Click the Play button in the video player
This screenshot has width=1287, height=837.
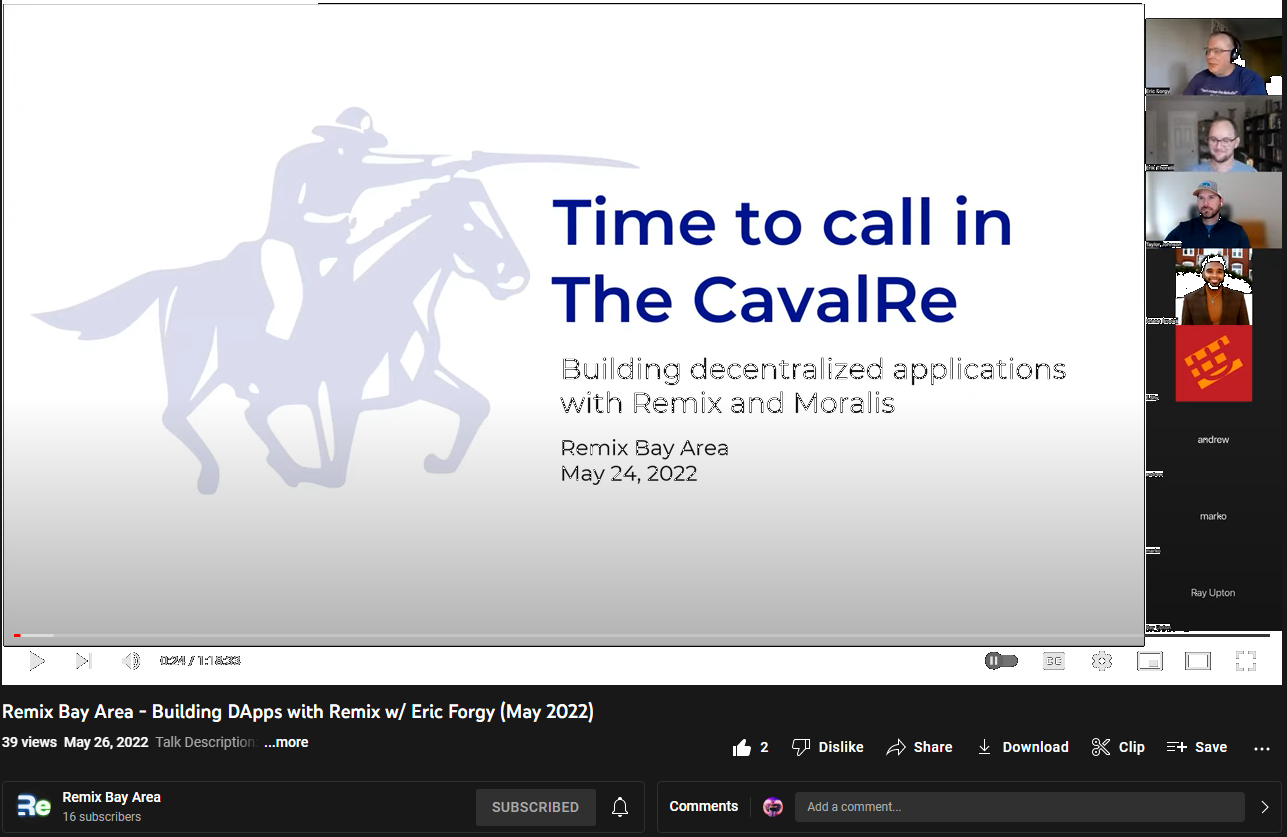[x=36, y=661]
